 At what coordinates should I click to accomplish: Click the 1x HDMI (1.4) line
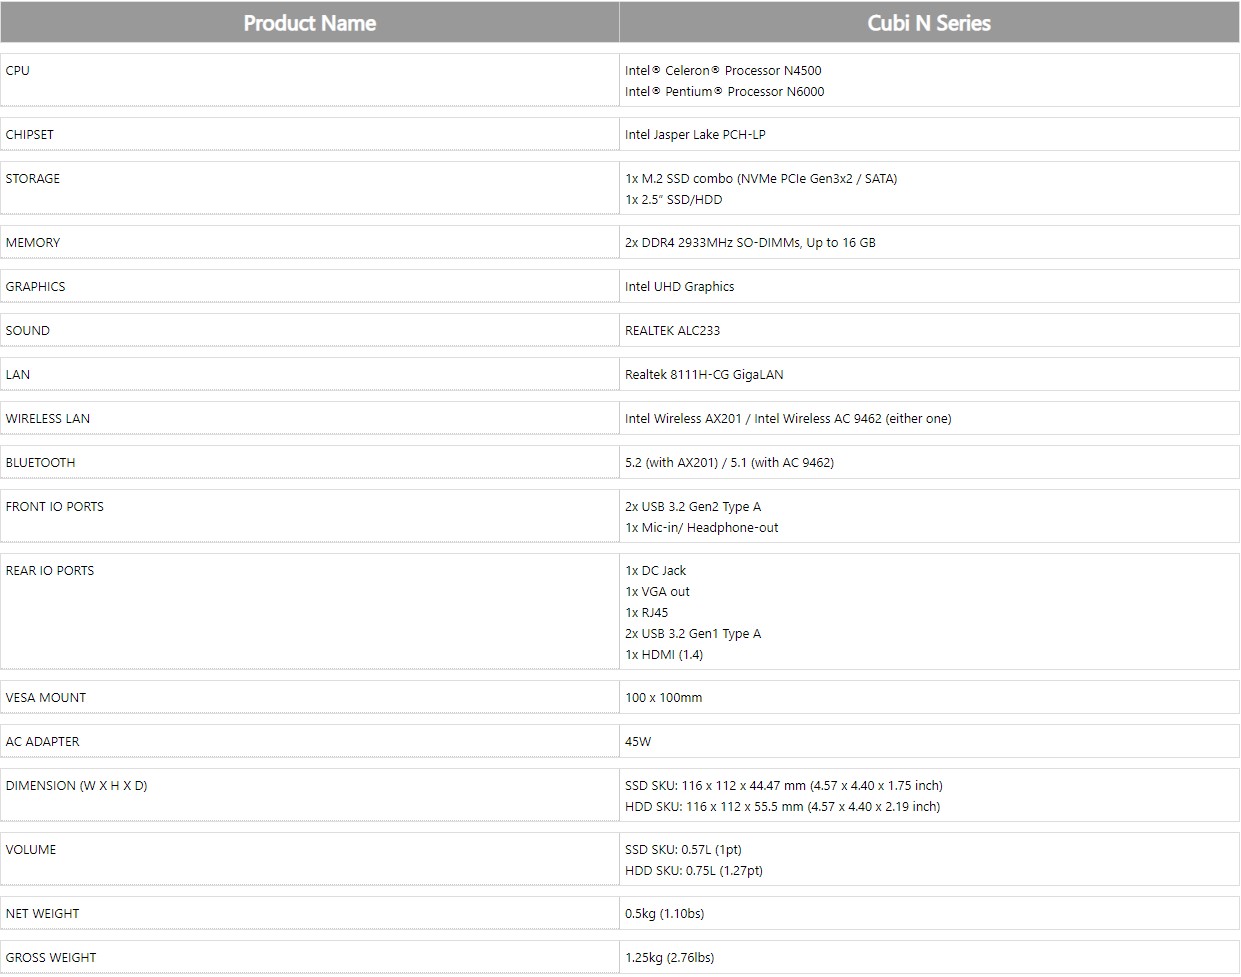(x=664, y=655)
